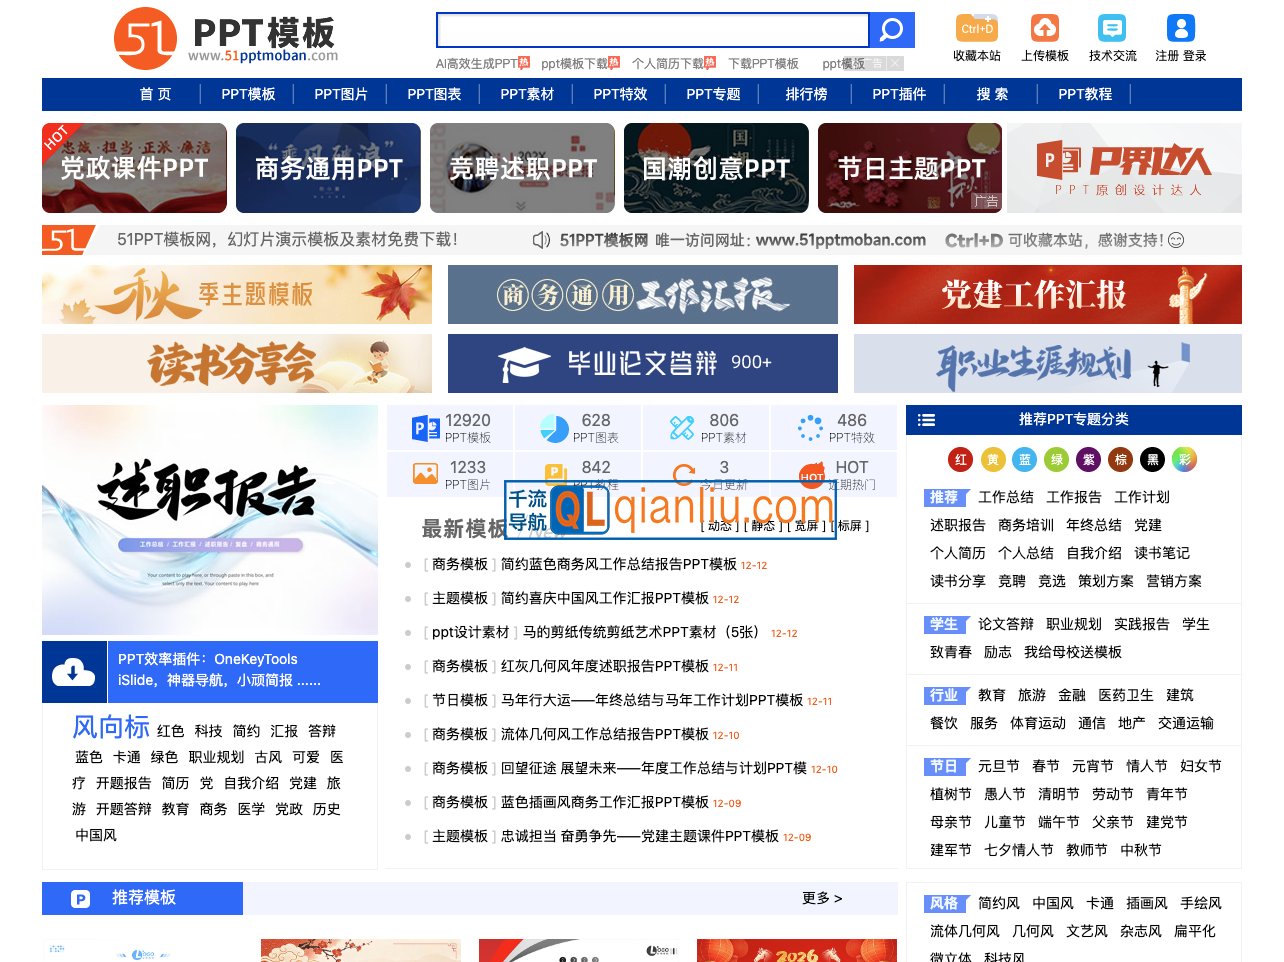Switch to the PPT特效 navigation tab
Viewport: 1284px width, 962px height.
(x=618, y=94)
